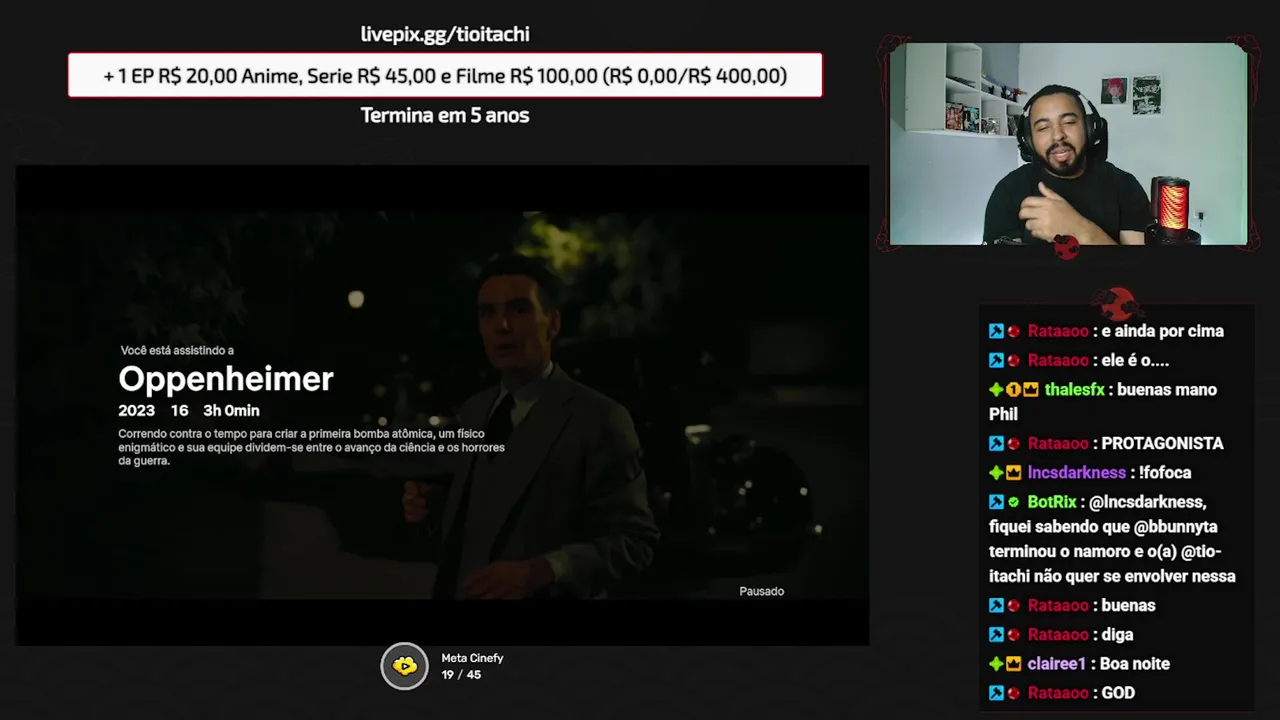This screenshot has width=1280, height=720.
Task: Click blue badge next to BotRix
Action: click(996, 501)
